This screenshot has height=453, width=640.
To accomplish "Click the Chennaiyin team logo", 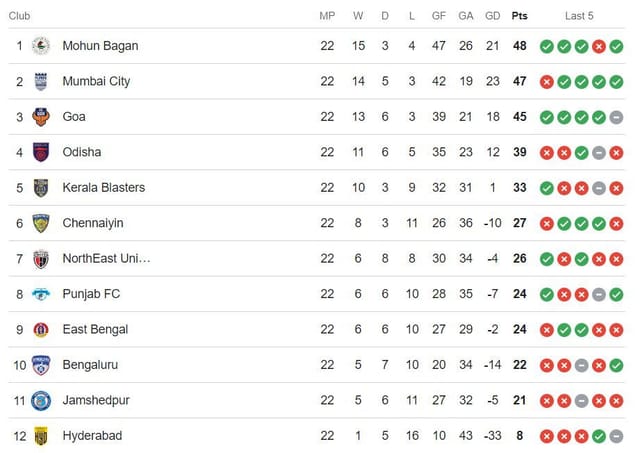I will pos(41,223).
